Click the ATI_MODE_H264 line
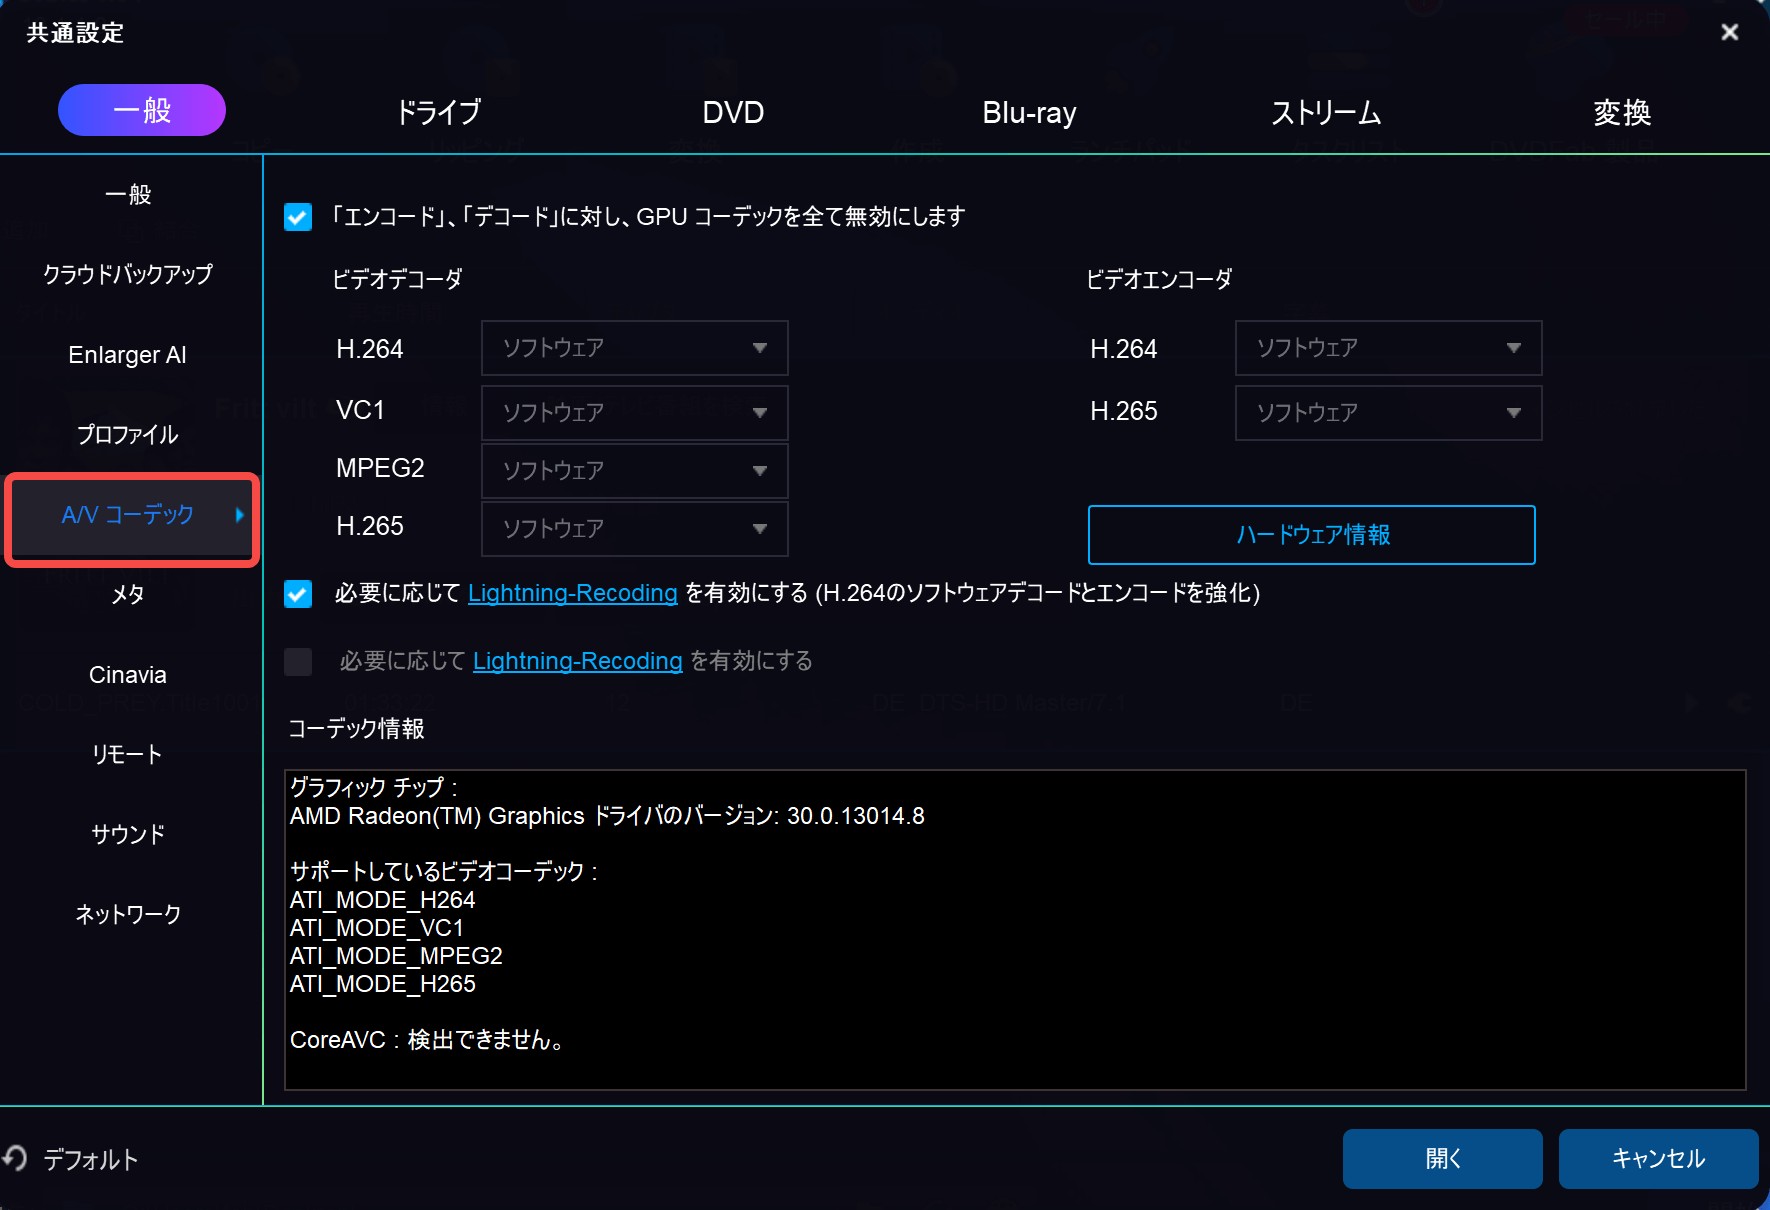Image resolution: width=1770 pixels, height=1210 pixels. [383, 900]
